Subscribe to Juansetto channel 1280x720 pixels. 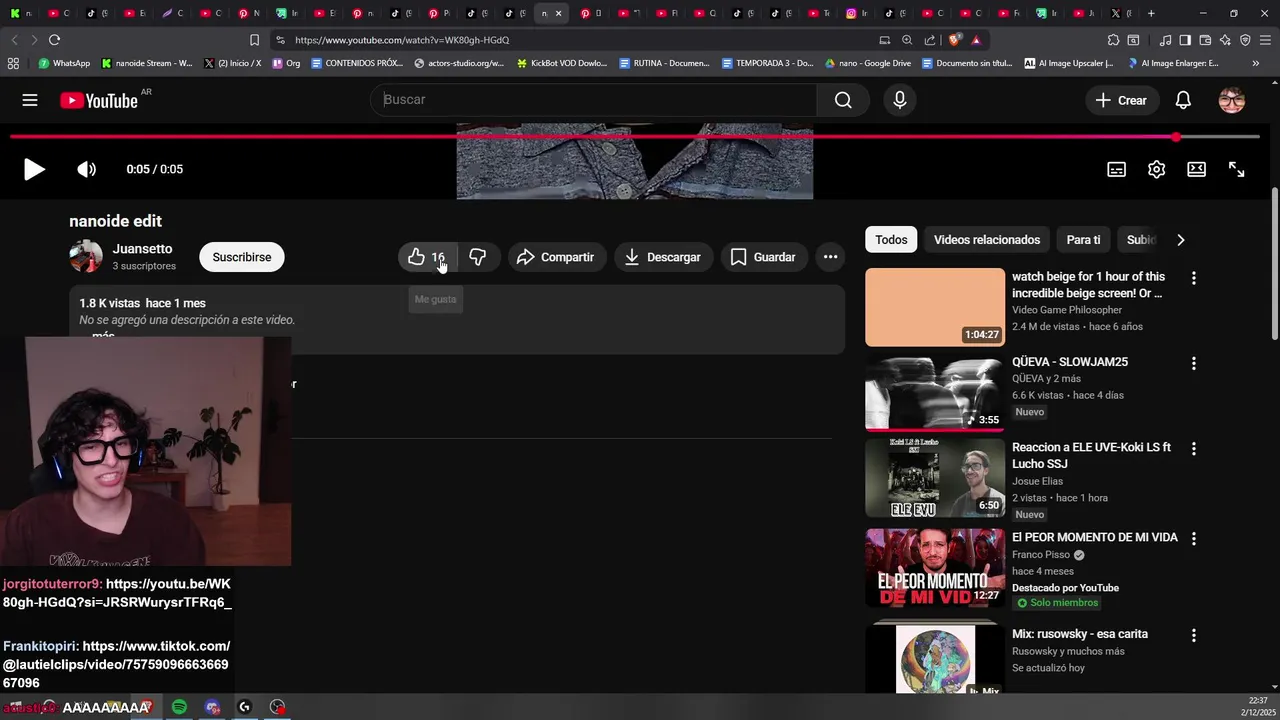(242, 257)
